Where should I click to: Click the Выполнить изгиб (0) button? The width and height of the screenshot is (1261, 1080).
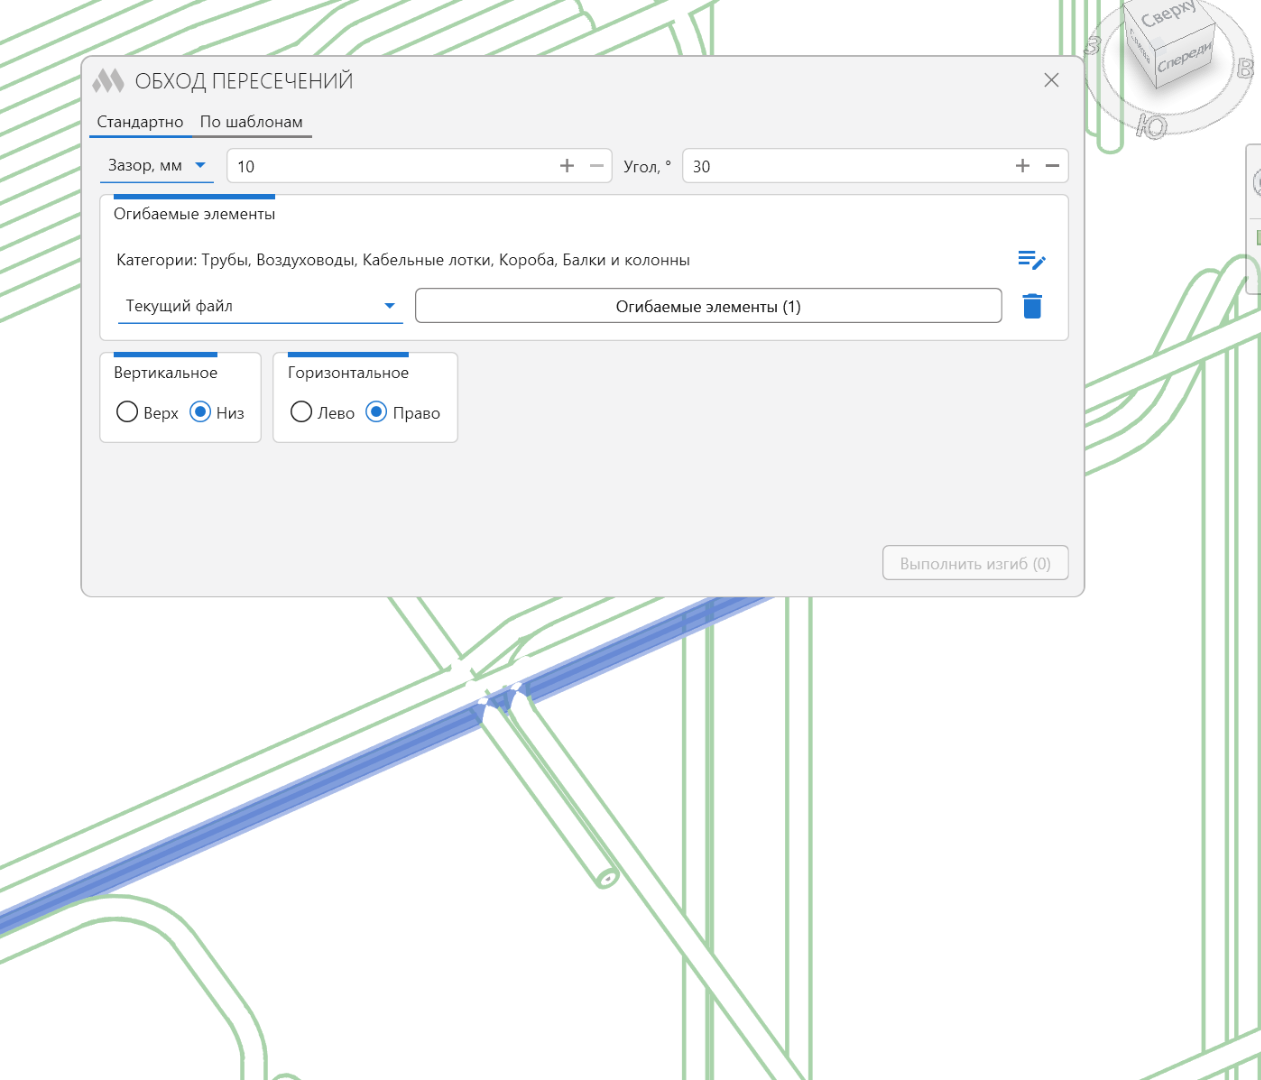pyautogui.click(x=975, y=563)
